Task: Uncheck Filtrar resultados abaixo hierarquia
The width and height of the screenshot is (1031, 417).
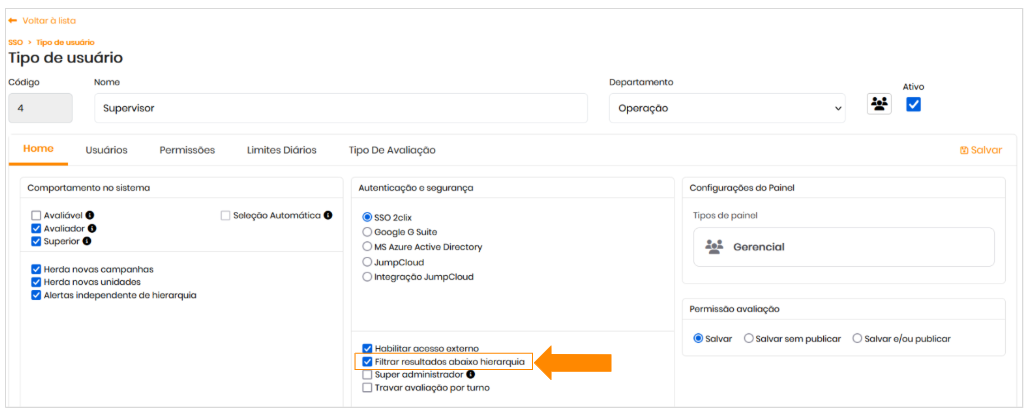Action: [x=367, y=361]
